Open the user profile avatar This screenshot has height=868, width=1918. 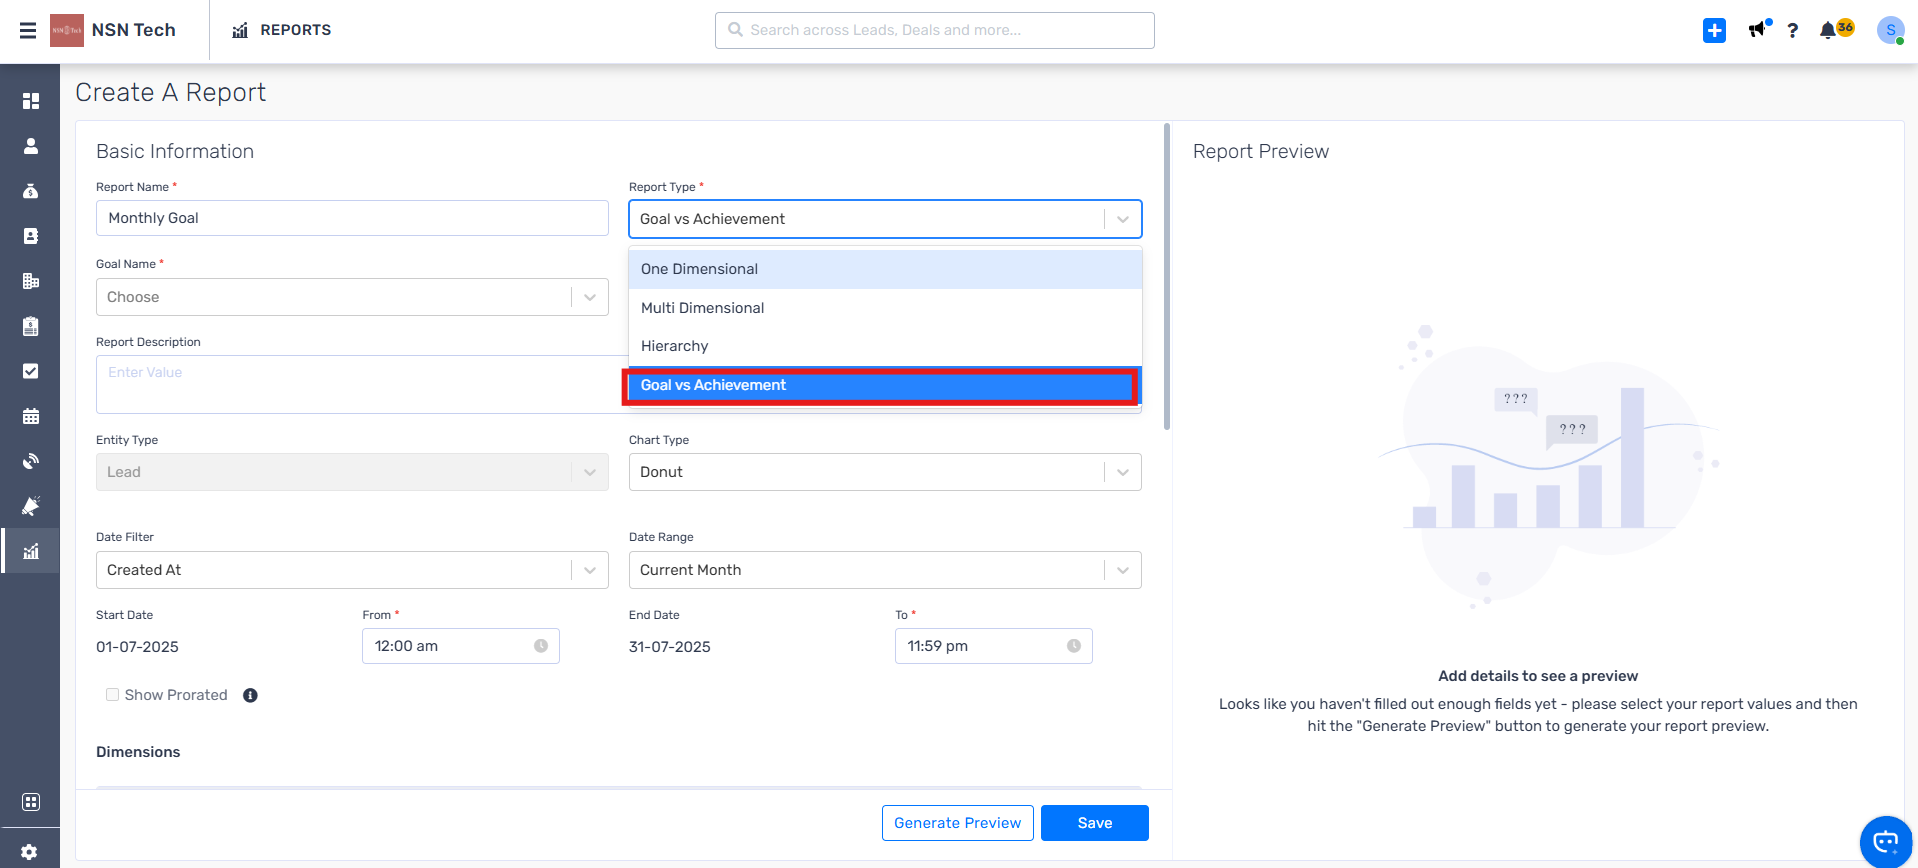coord(1890,30)
